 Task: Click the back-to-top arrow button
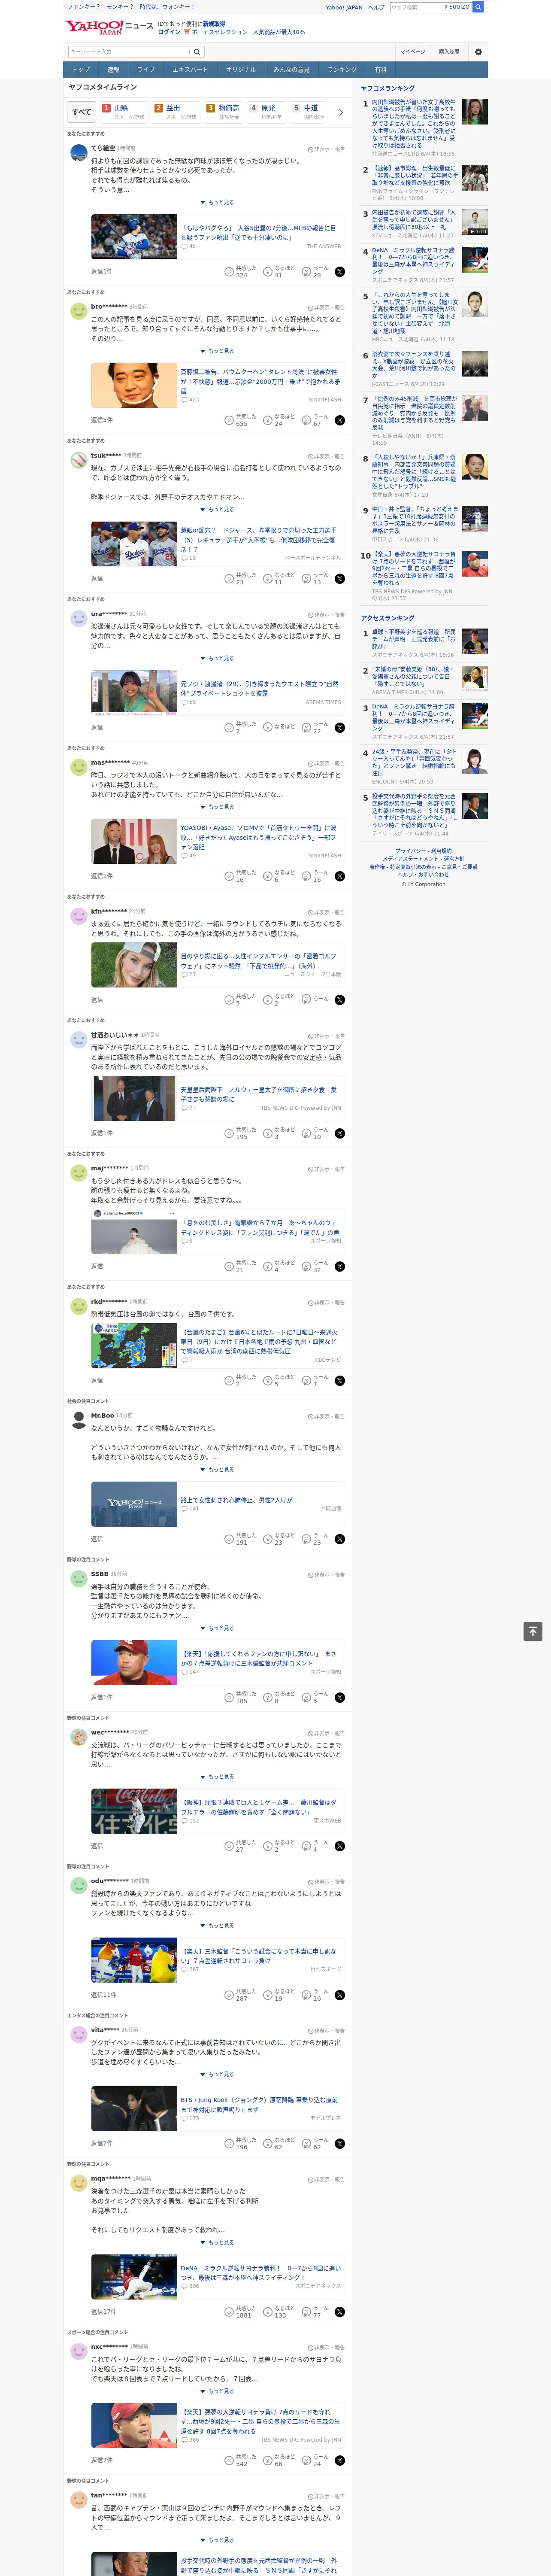(533, 1631)
